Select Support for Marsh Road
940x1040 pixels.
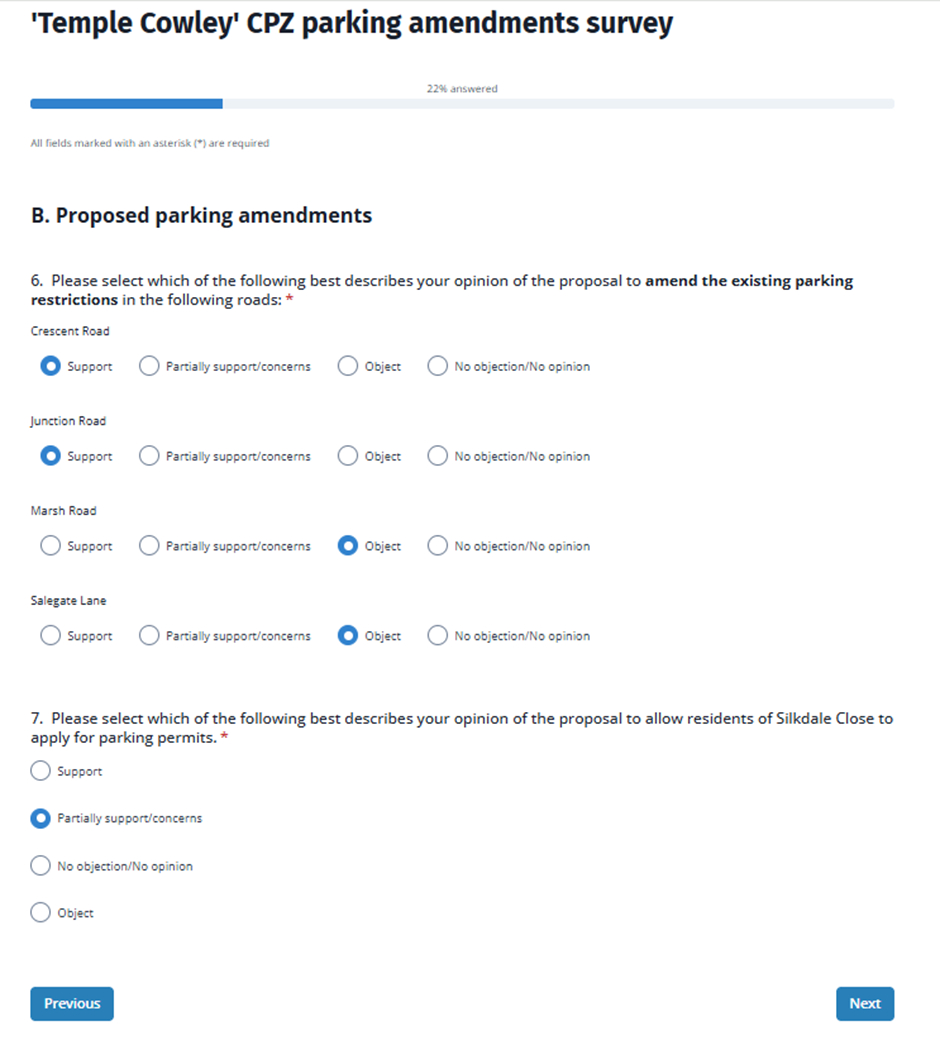coord(50,546)
